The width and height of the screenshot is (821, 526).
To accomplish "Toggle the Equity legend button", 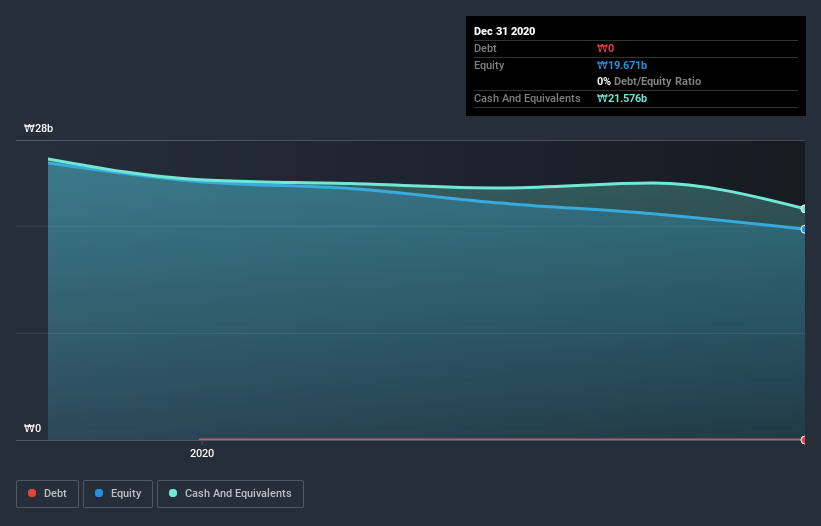I will 118,494.
